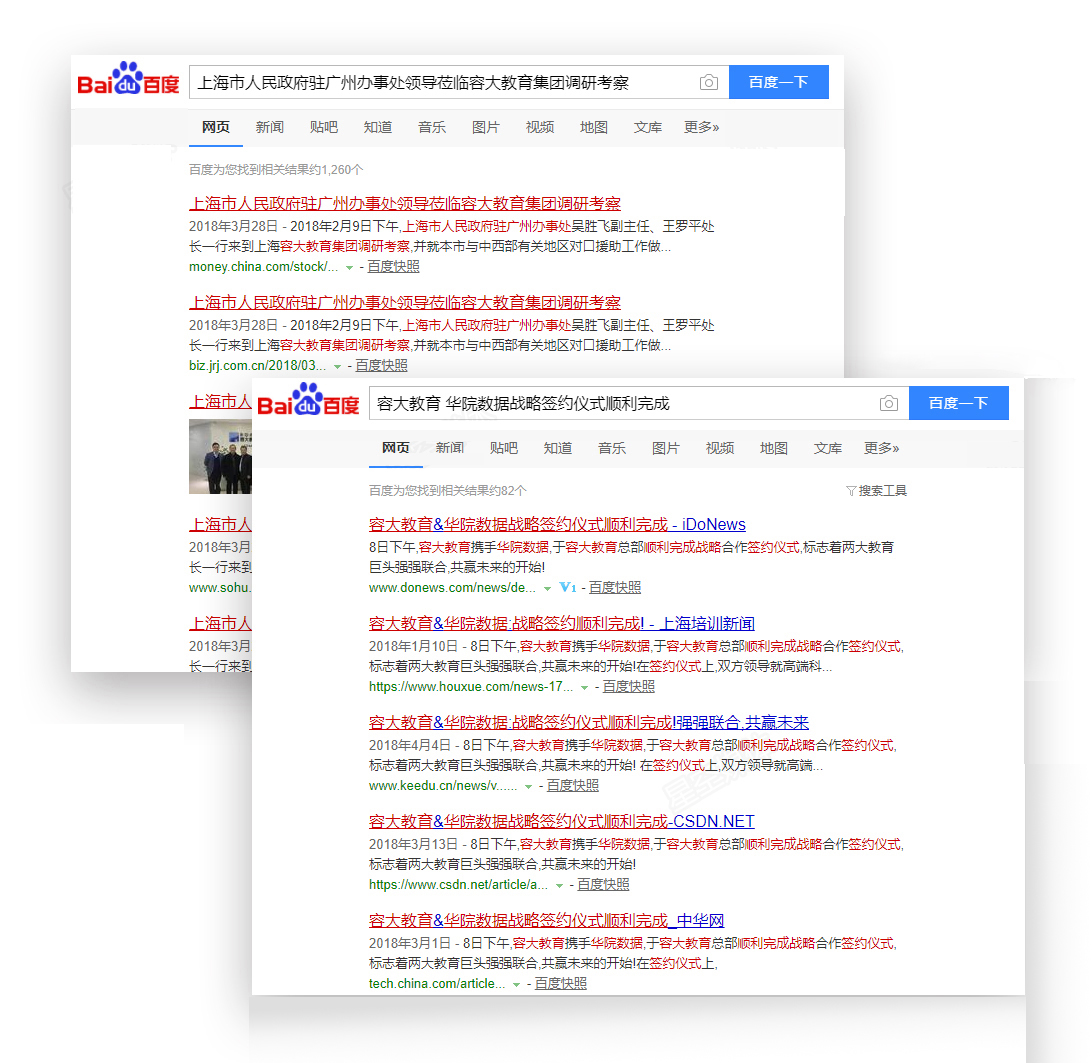Screen dimensions: 1092x1063
Task: Open 百度快照 next to houxue.com result
Action: click(629, 687)
